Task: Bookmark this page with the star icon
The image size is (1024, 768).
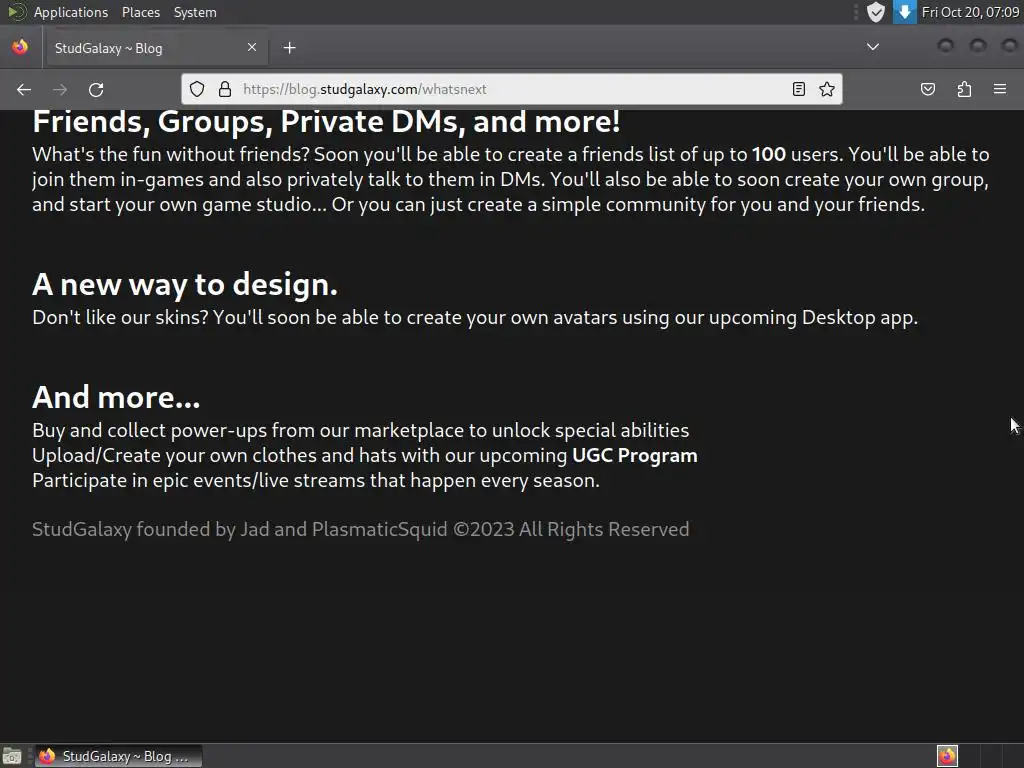Action: (x=827, y=89)
